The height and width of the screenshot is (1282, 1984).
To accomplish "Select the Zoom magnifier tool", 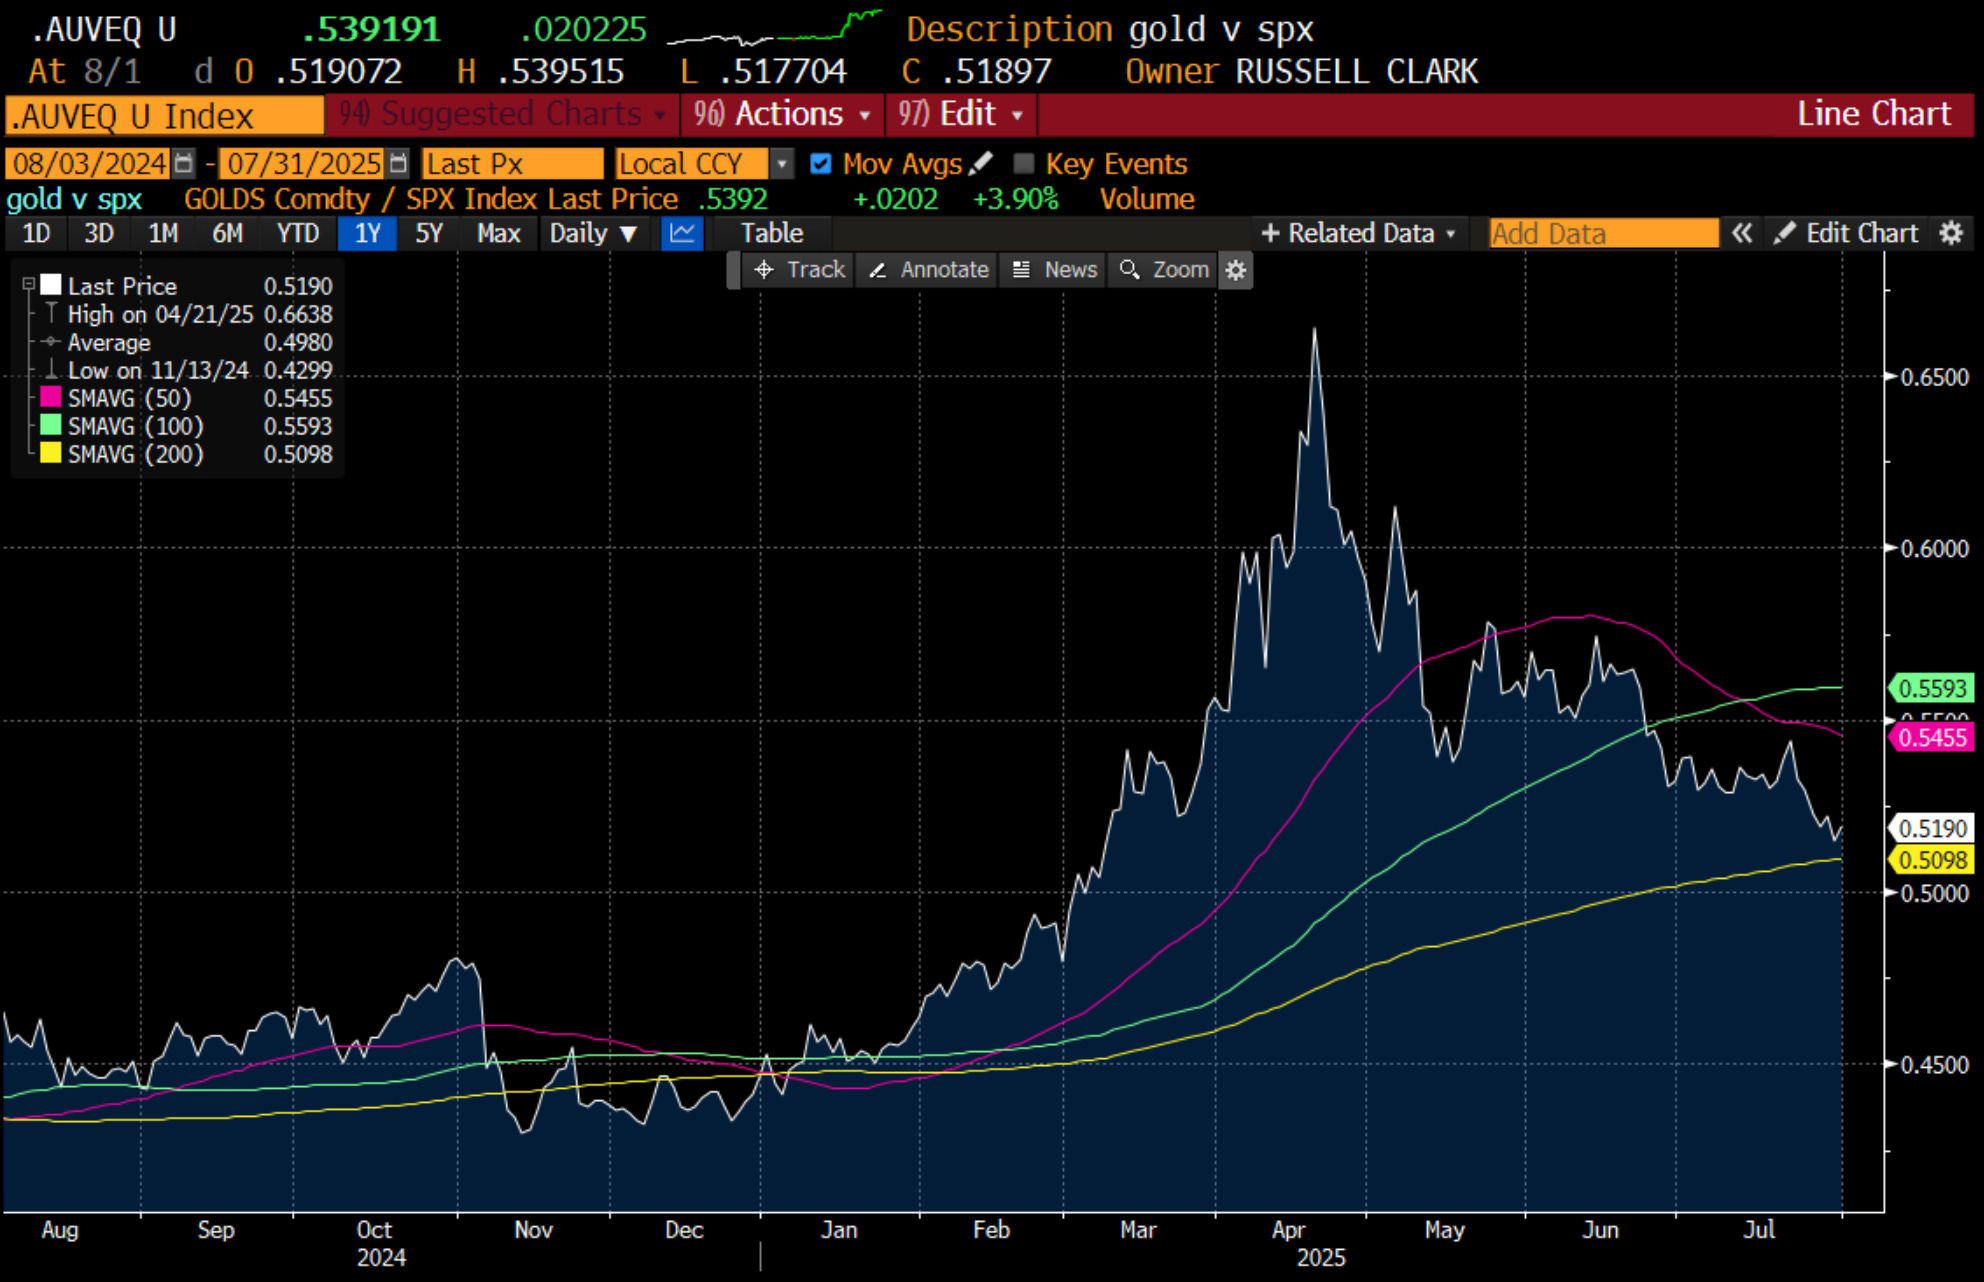I will point(1164,270).
